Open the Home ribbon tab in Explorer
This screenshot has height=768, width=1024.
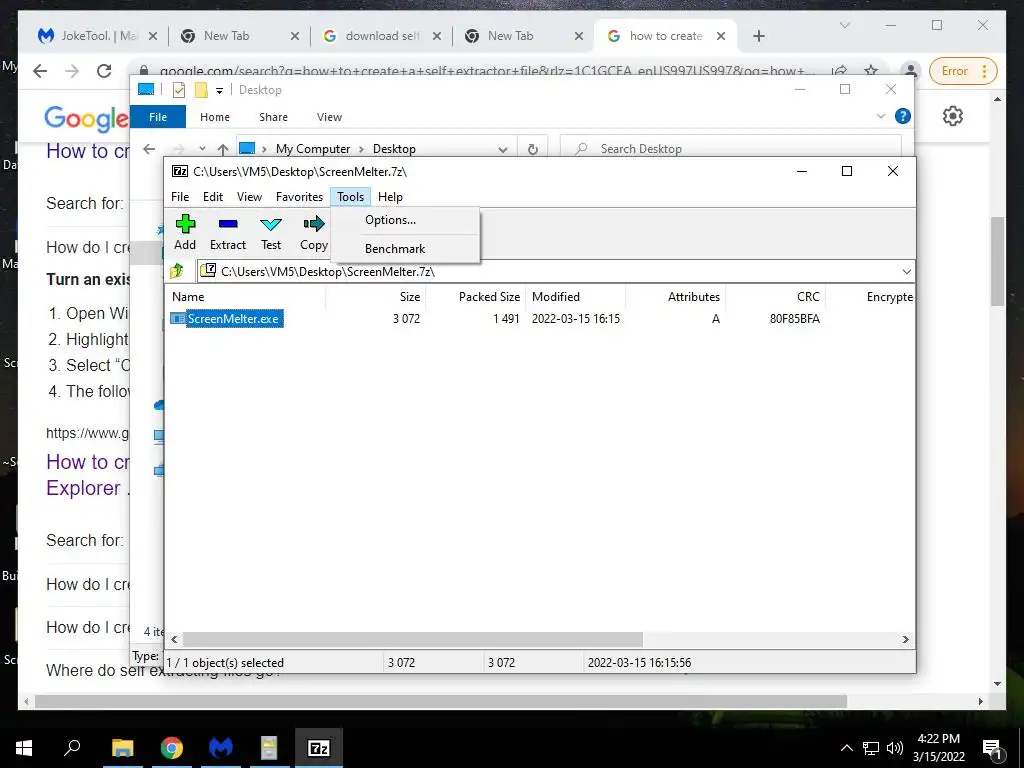215,117
